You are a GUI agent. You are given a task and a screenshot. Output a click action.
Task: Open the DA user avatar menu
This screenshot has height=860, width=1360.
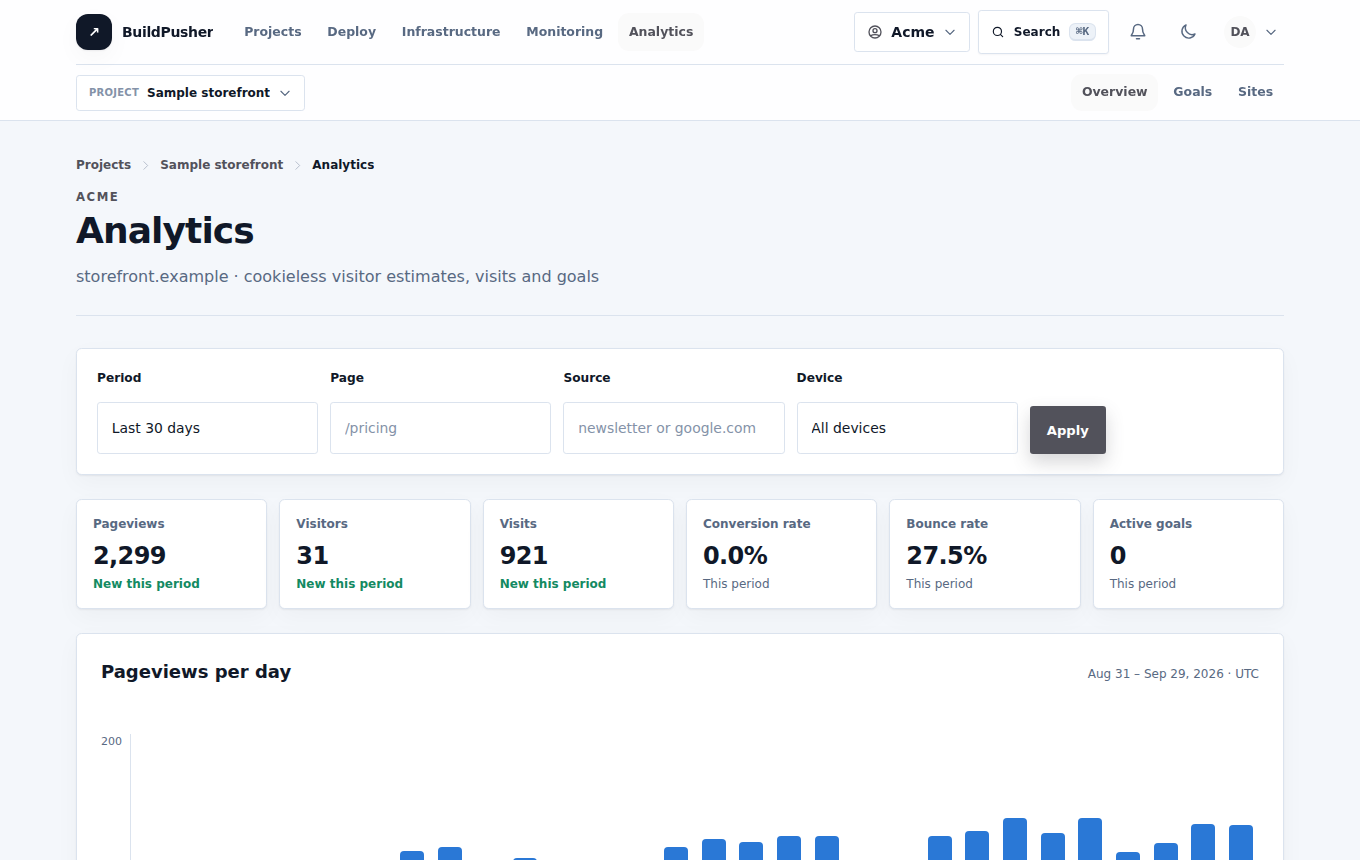(1240, 32)
